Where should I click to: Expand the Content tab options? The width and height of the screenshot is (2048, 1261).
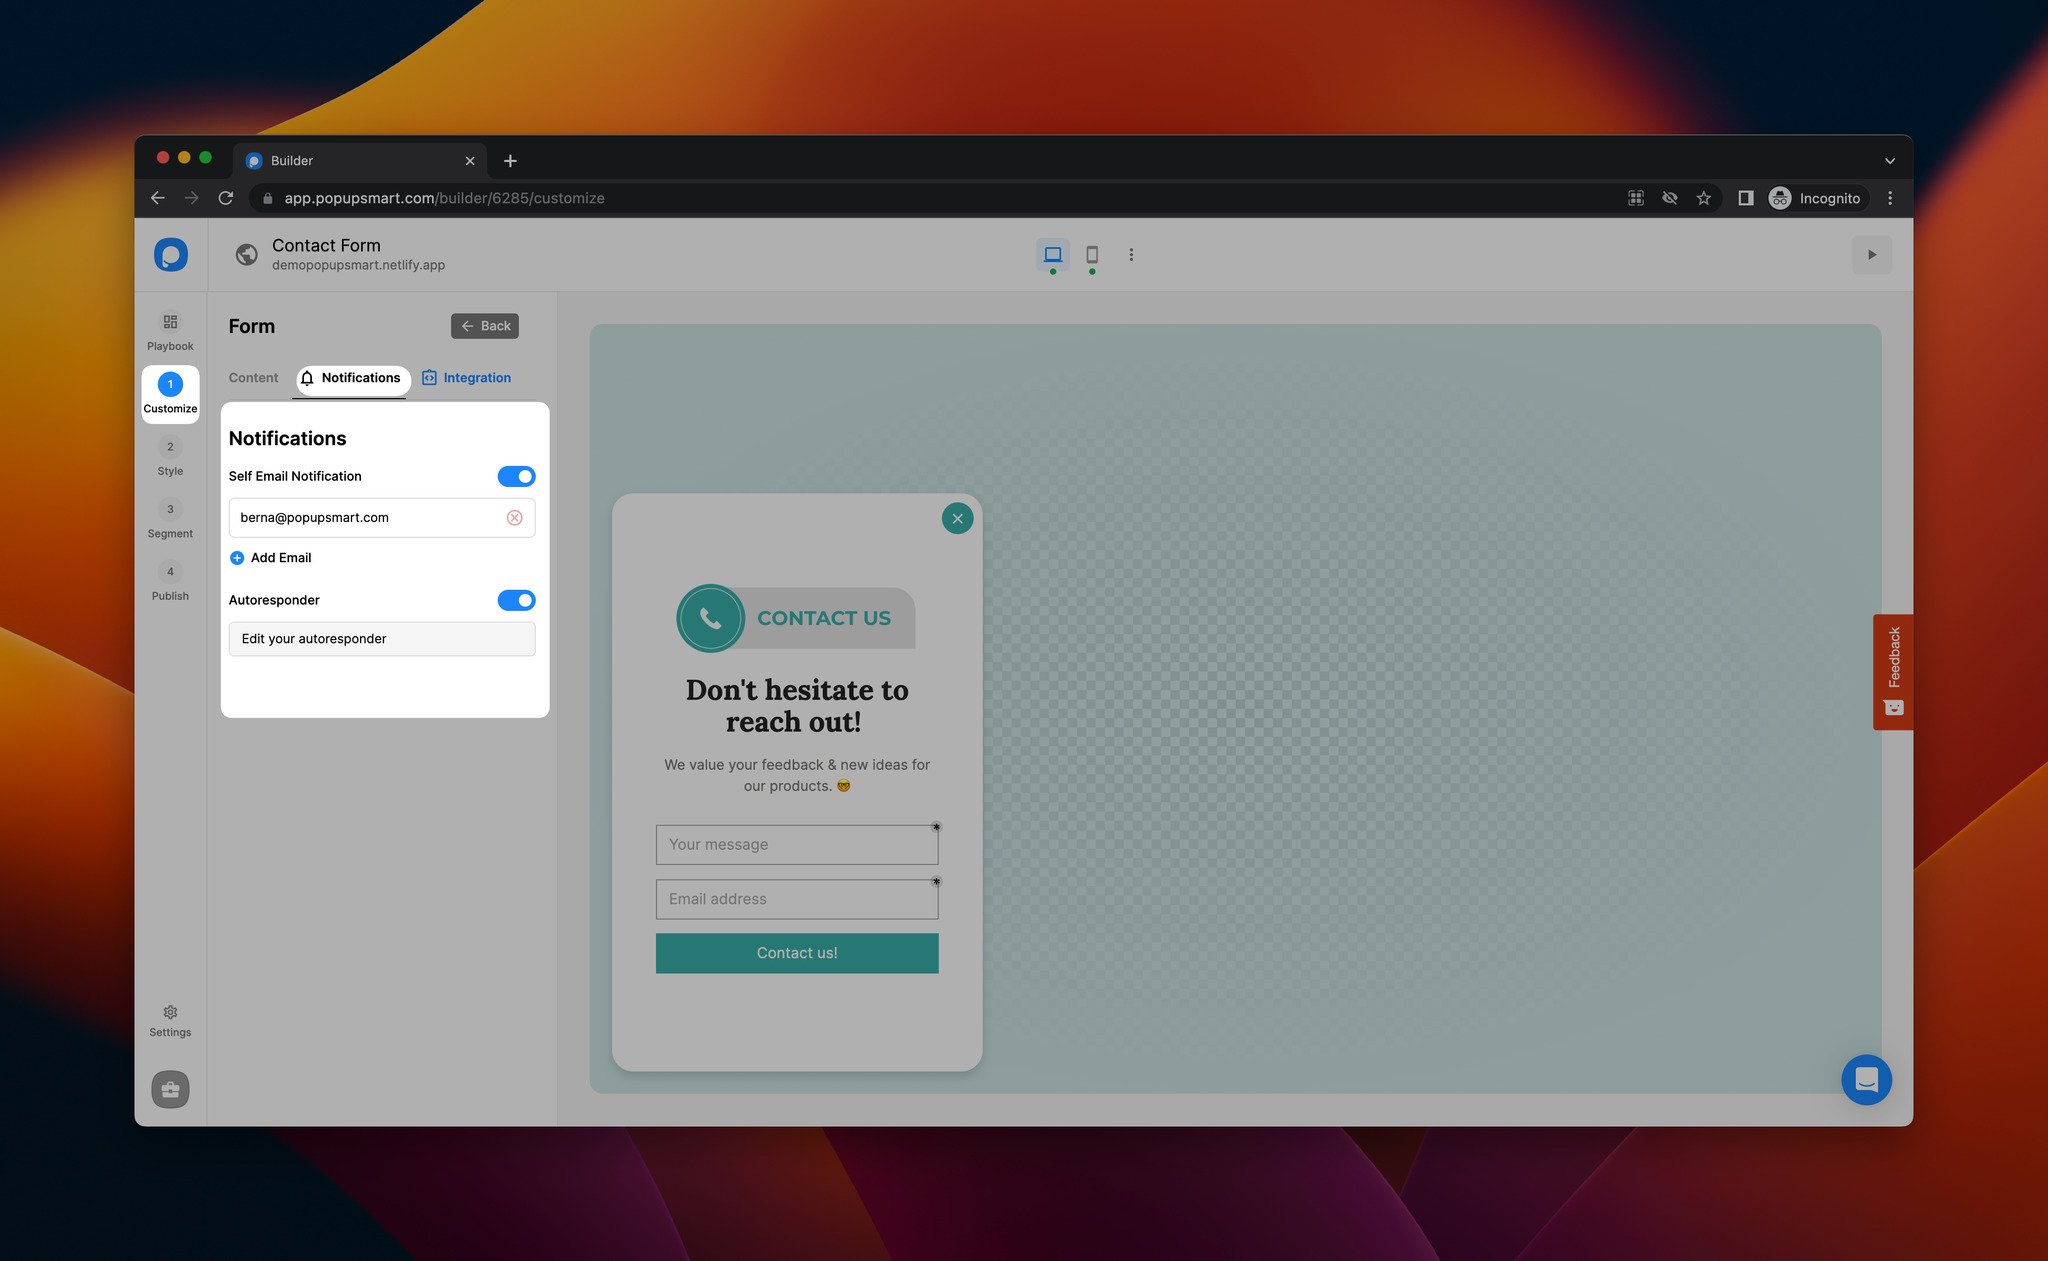point(253,377)
